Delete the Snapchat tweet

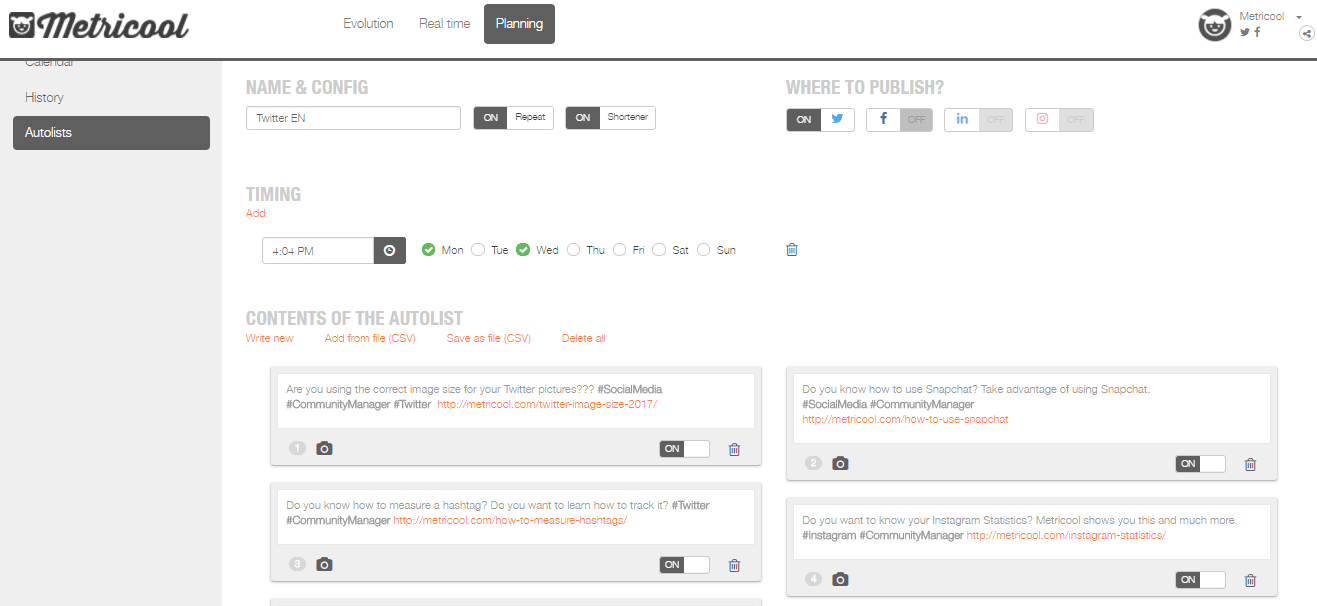coord(1250,464)
